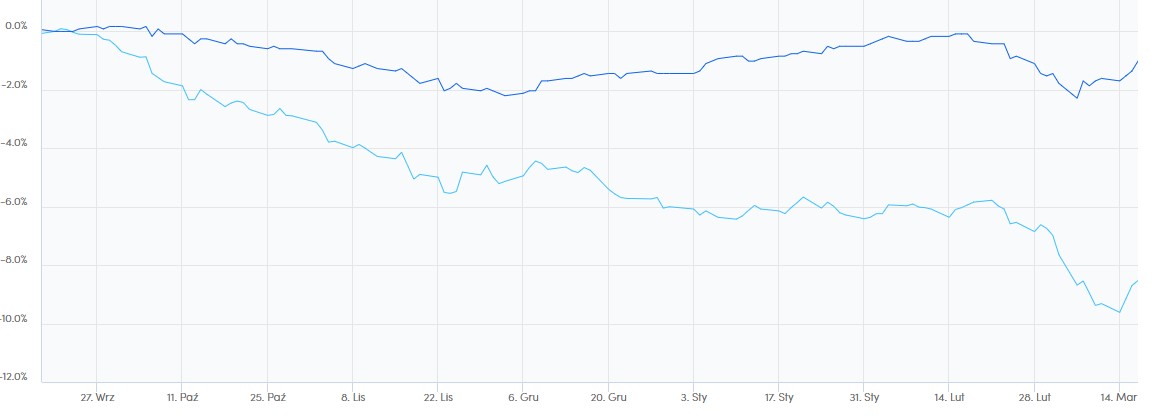
Task: Click the 17. Sty date label
Action: pyautogui.click(x=779, y=397)
